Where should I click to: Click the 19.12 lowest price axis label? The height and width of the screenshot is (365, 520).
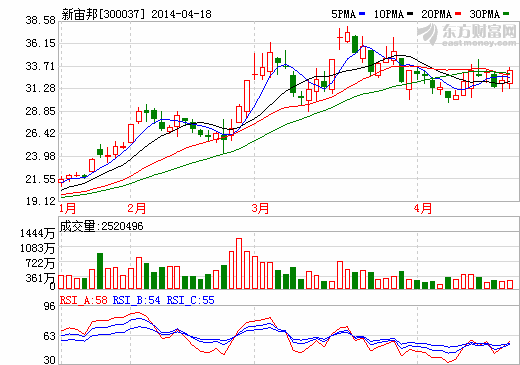[x=41, y=201]
